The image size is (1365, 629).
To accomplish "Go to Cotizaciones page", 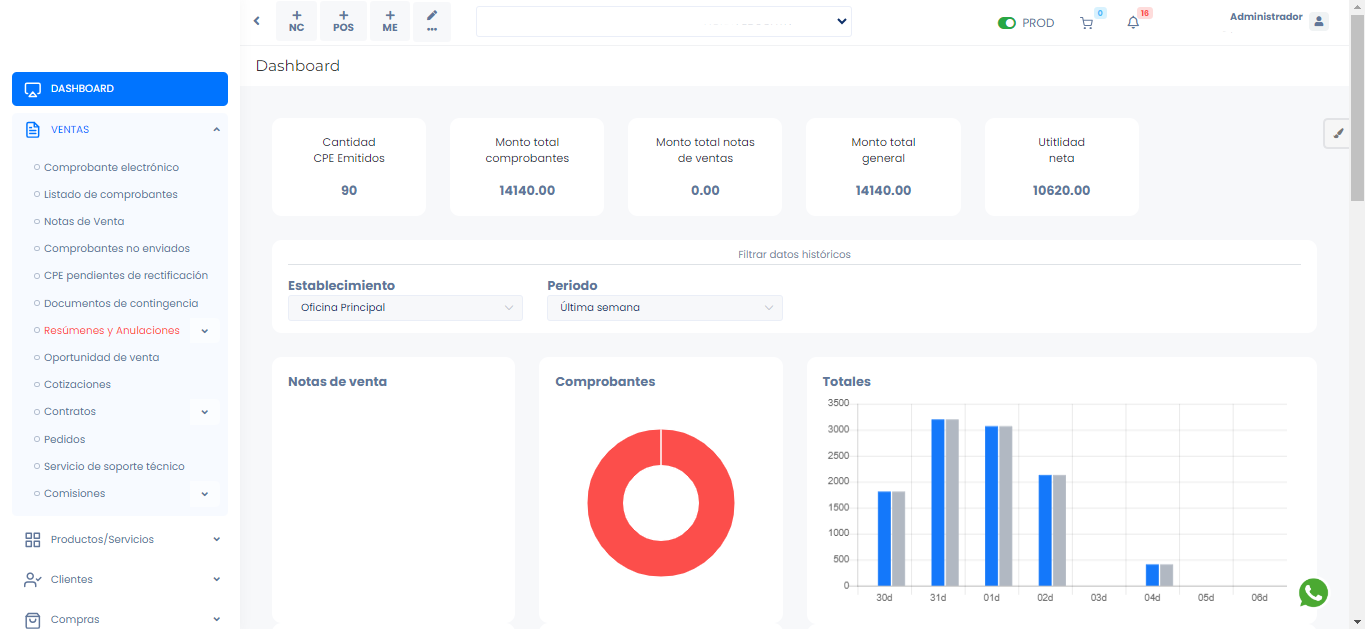I will (x=77, y=385).
